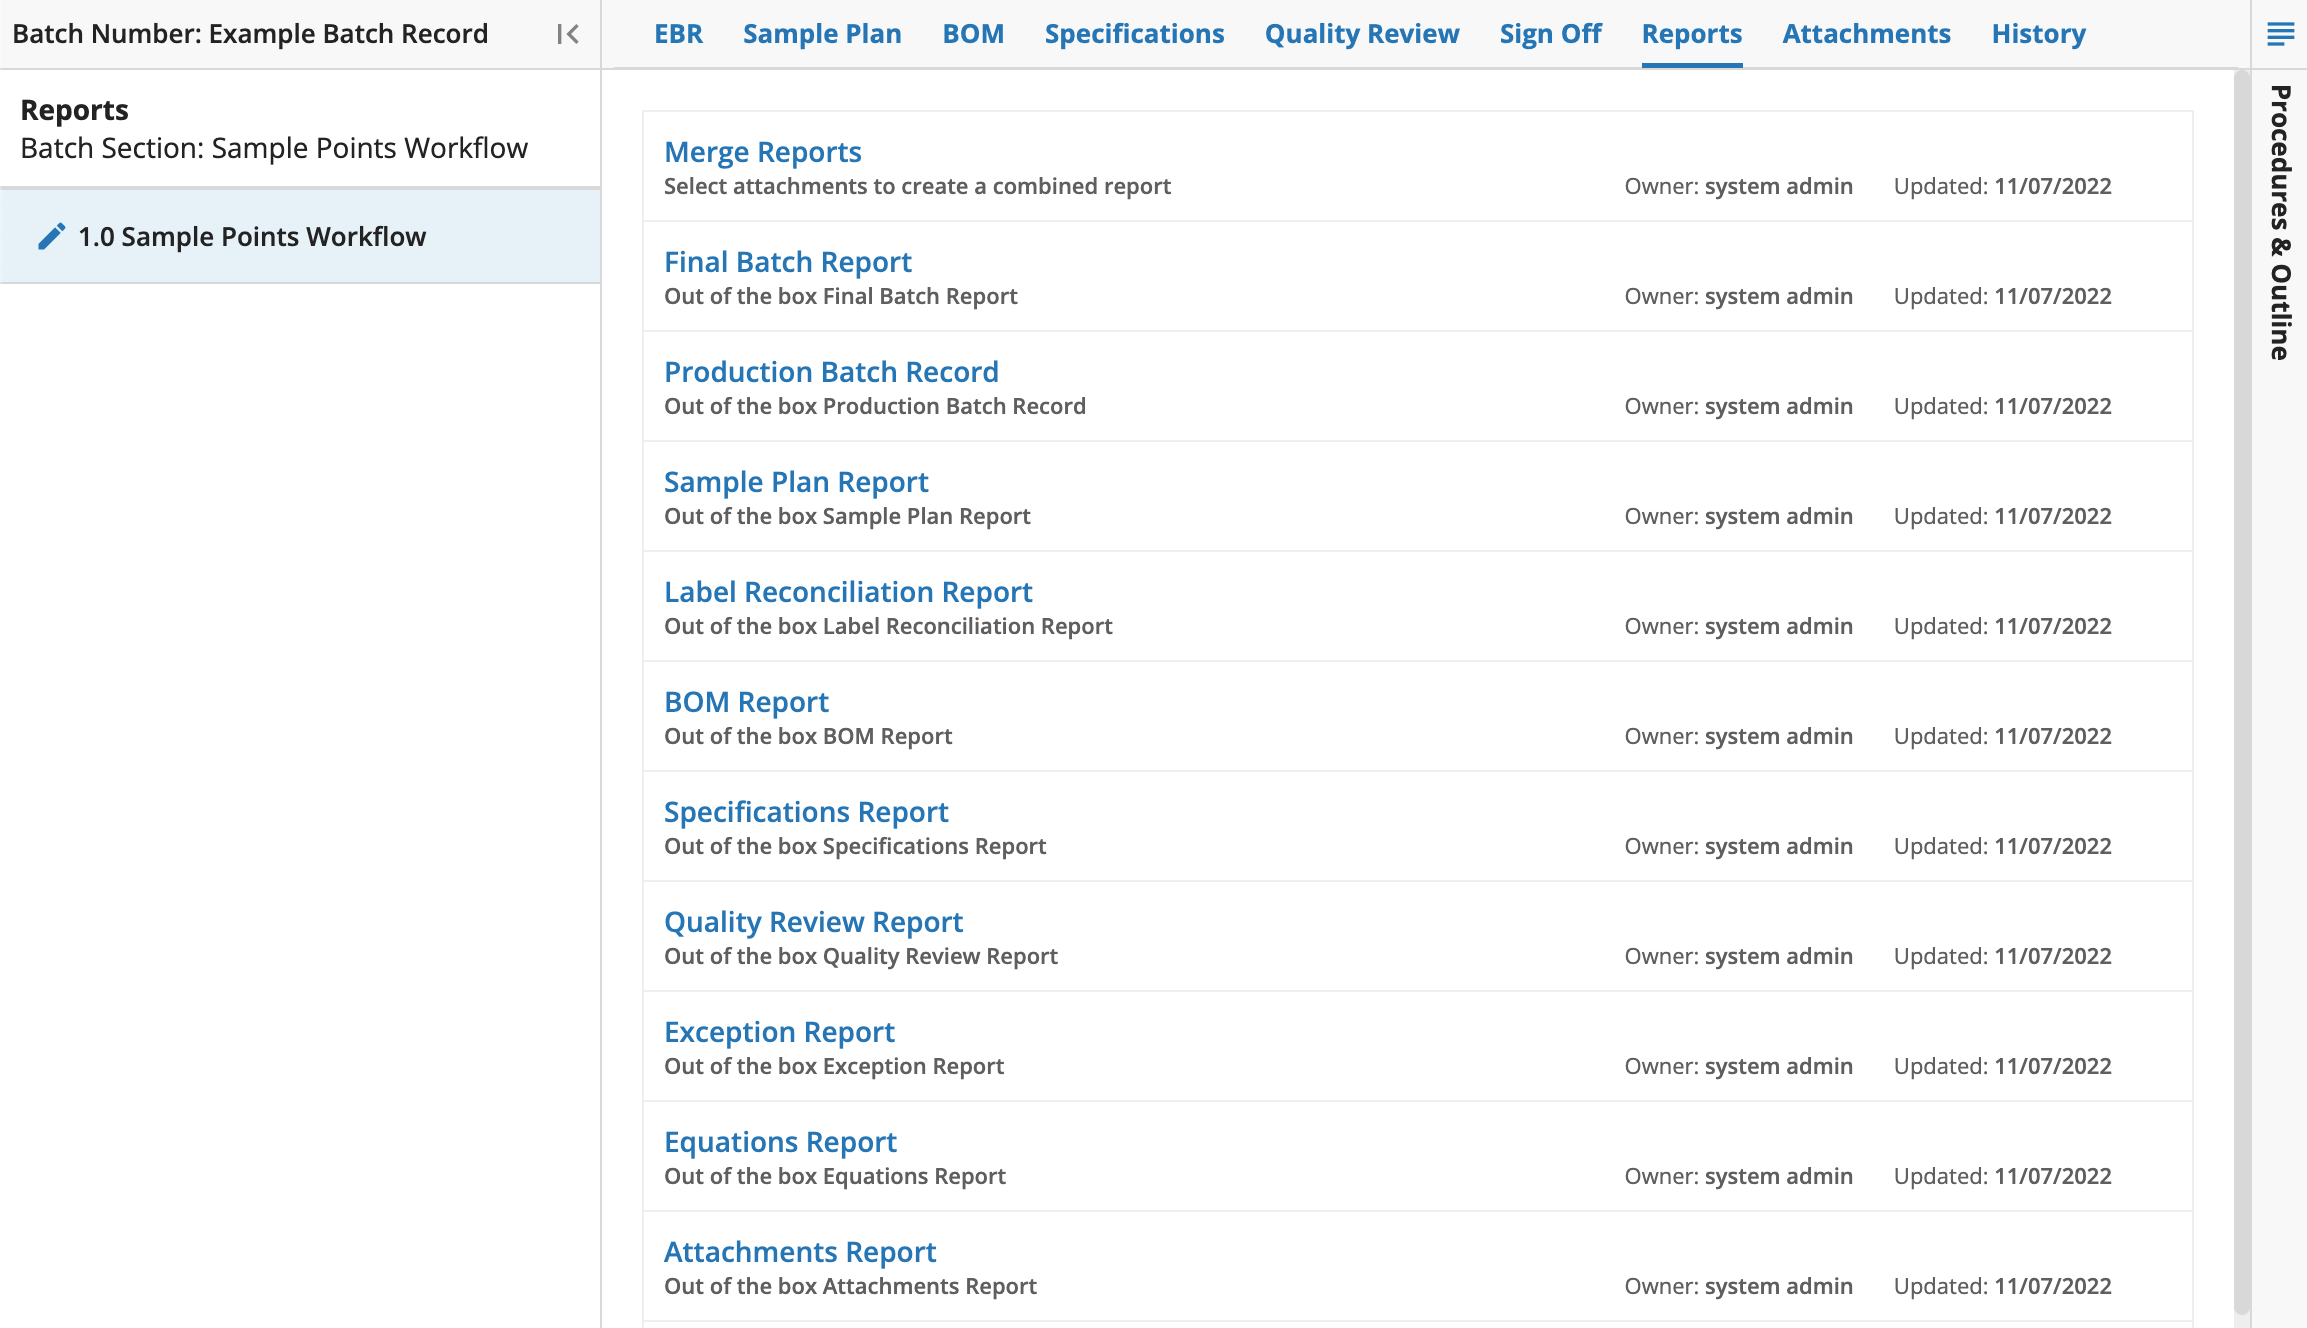Open the Specifications Report
This screenshot has width=2307, height=1328.
tap(806, 812)
